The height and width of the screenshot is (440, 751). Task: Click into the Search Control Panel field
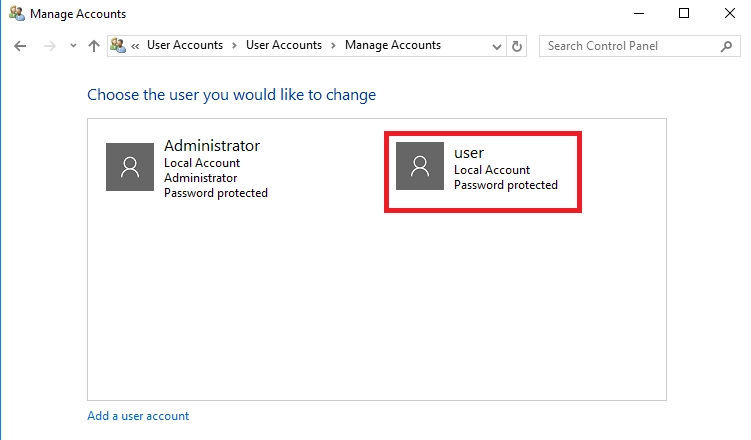628,46
